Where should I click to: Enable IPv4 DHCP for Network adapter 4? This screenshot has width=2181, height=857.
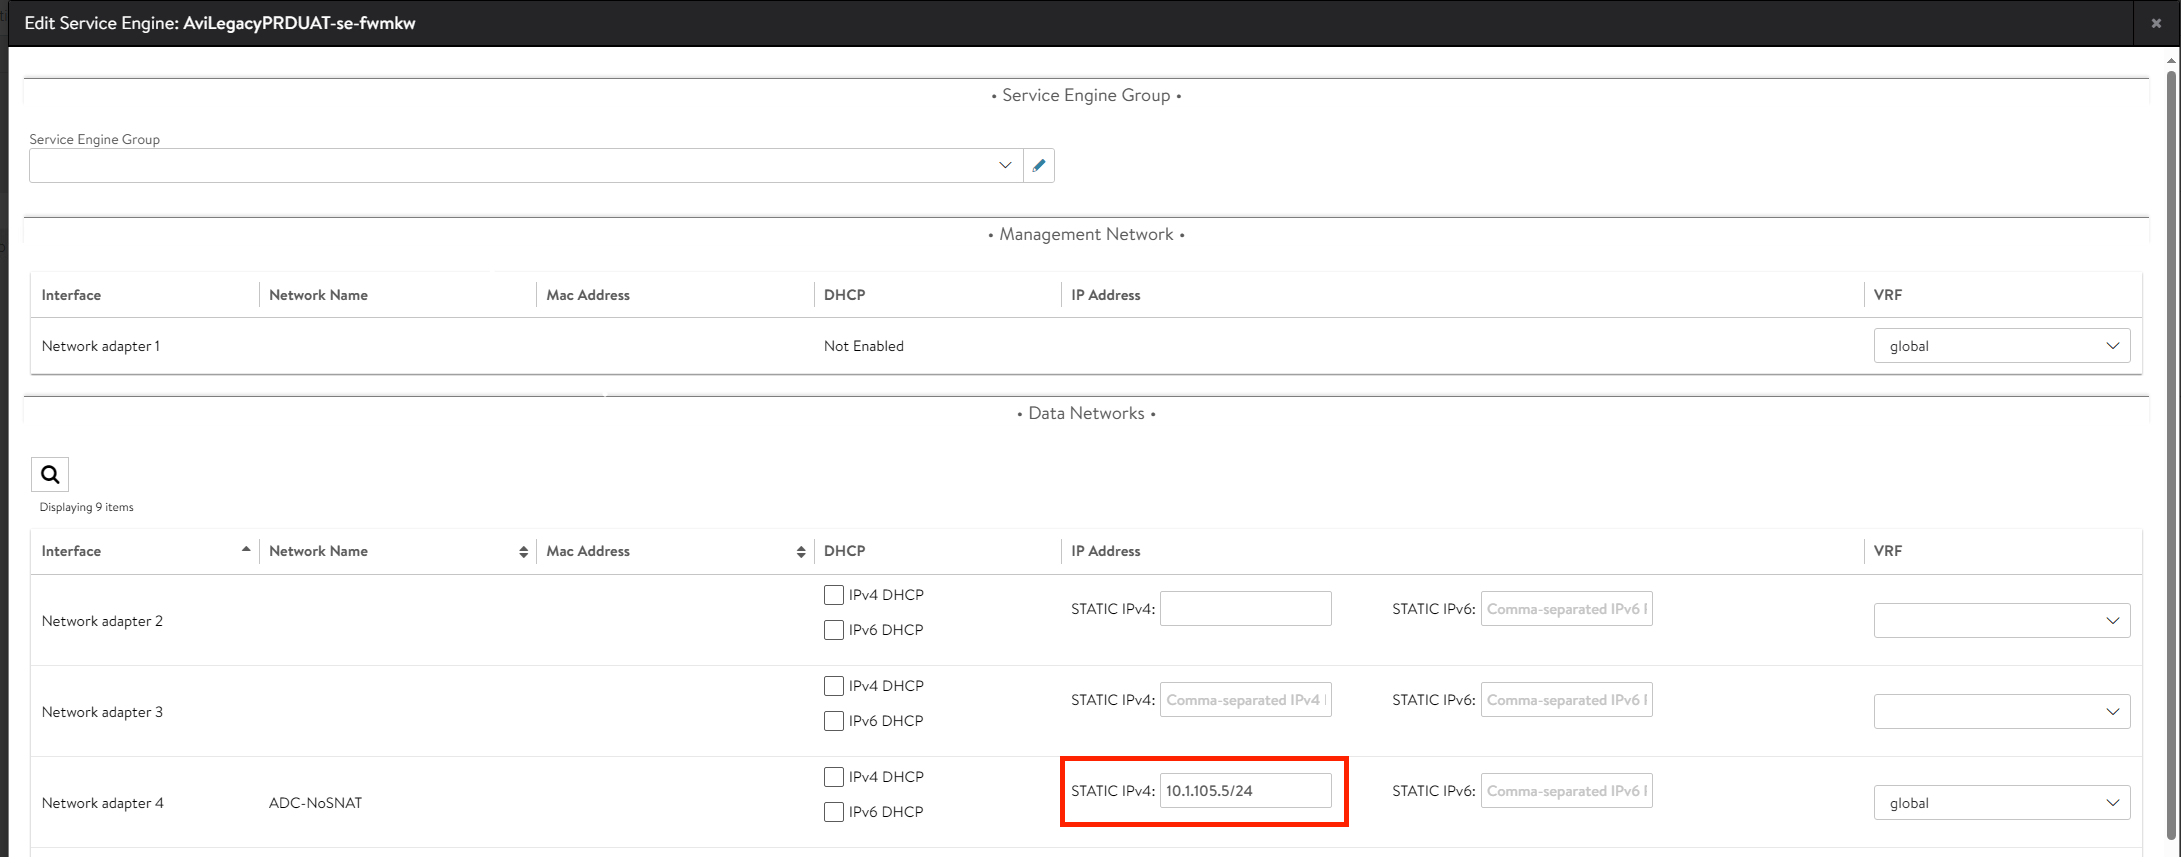coord(834,777)
